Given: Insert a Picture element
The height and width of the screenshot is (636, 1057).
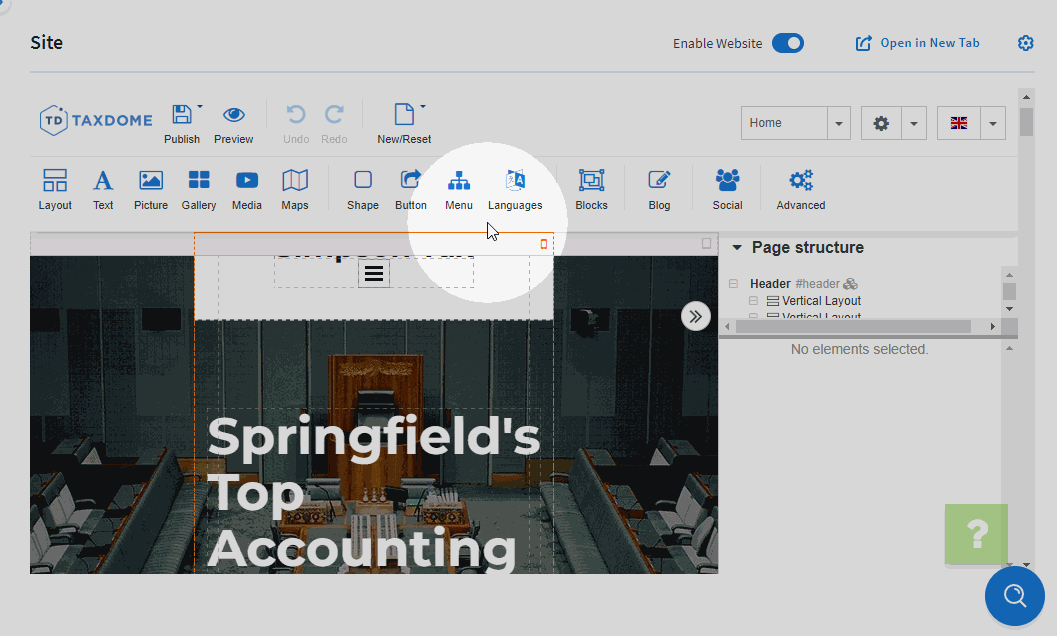Looking at the screenshot, I should pyautogui.click(x=151, y=188).
